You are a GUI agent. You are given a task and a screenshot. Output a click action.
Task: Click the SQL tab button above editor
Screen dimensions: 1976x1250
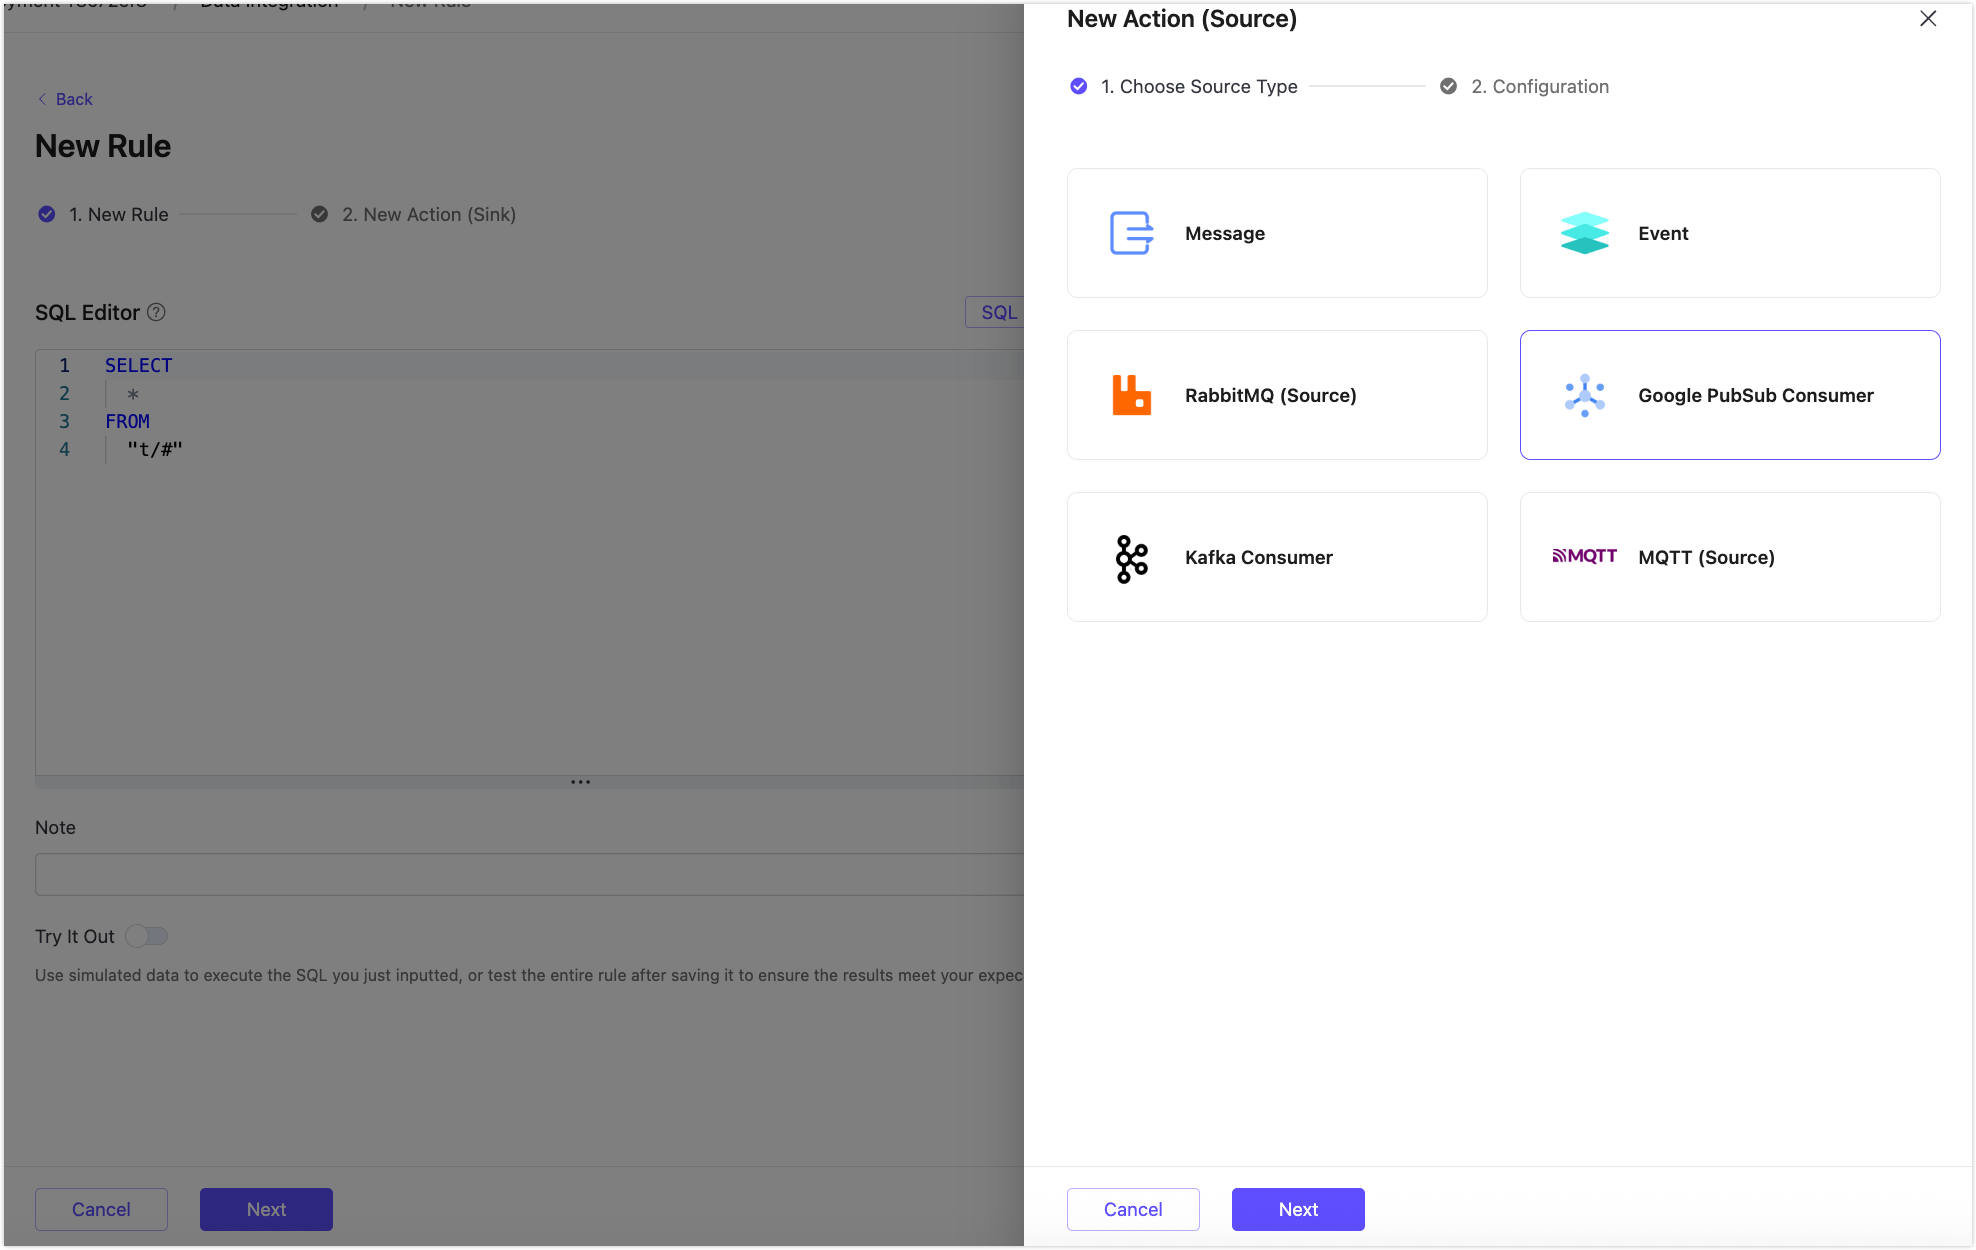click(996, 312)
